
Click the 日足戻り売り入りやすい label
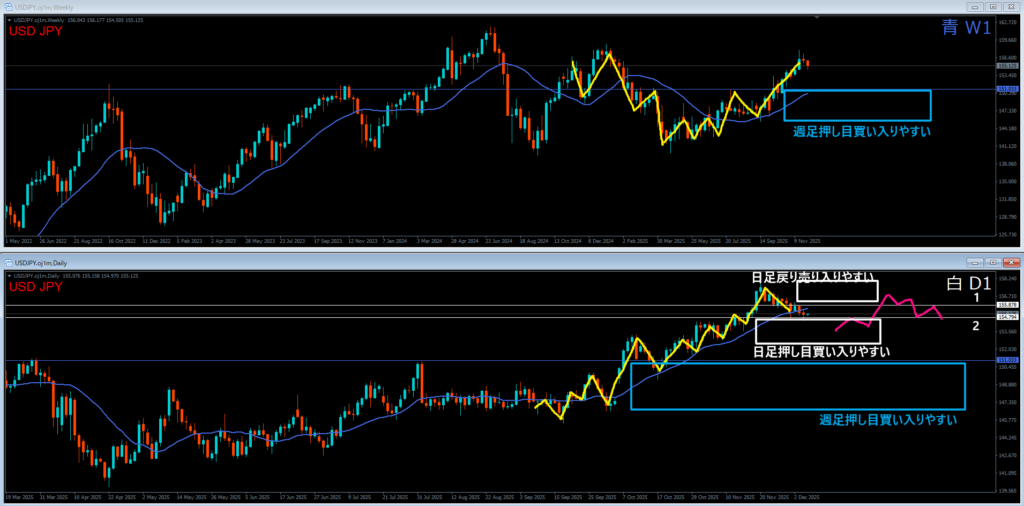[814, 277]
